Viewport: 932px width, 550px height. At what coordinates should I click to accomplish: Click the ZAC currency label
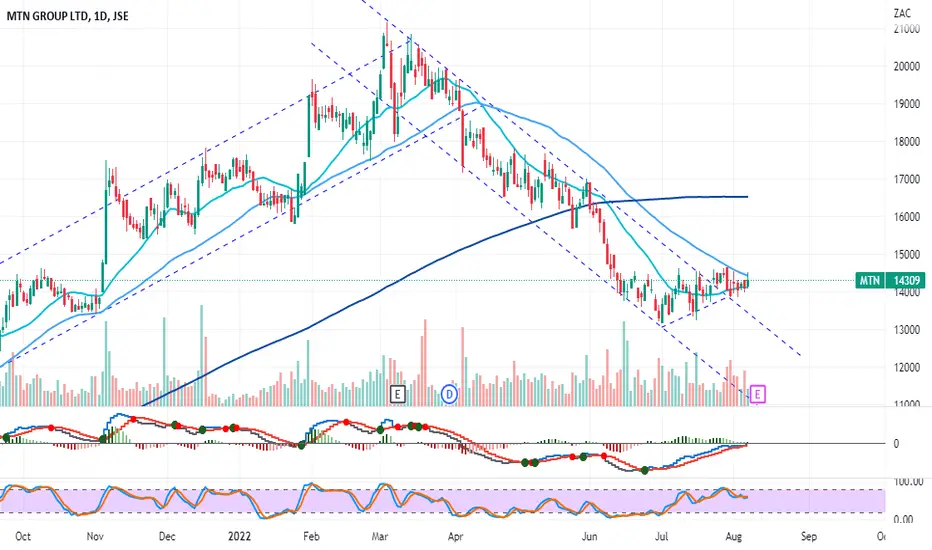[x=902, y=13]
